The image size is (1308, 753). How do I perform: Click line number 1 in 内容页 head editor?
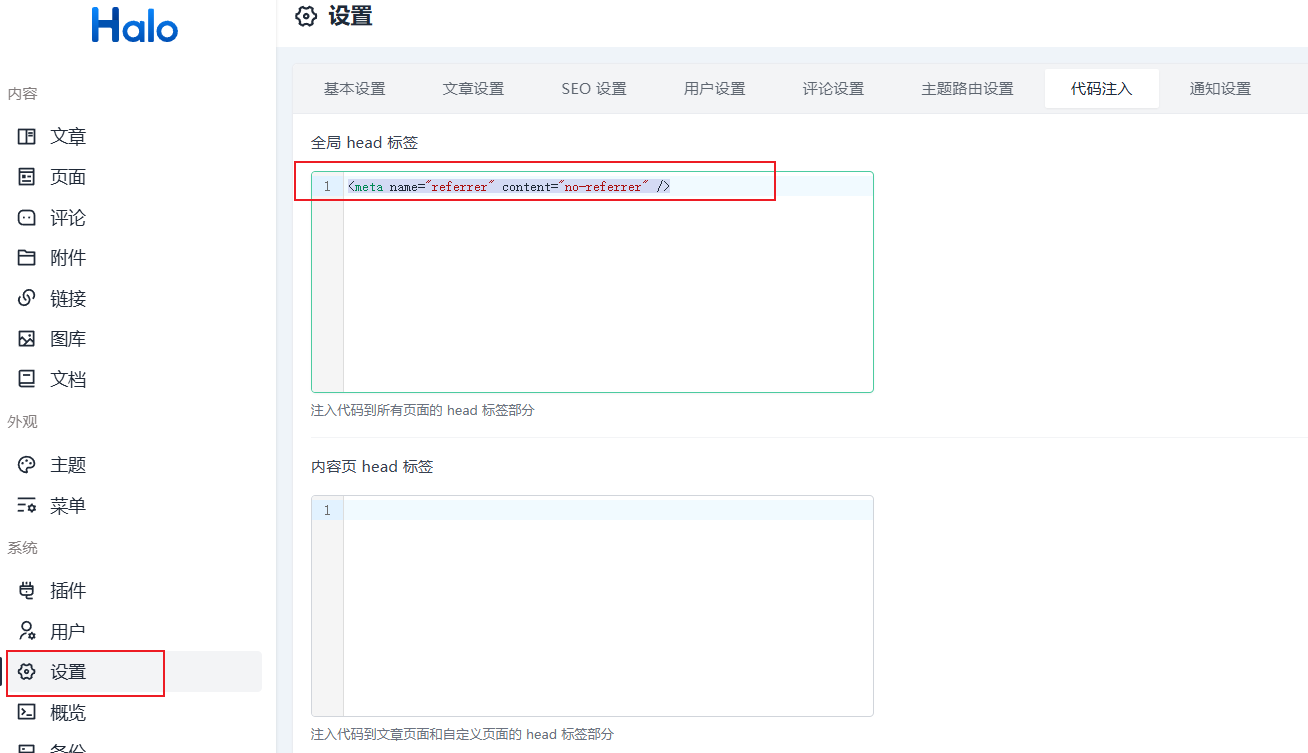pyautogui.click(x=327, y=511)
